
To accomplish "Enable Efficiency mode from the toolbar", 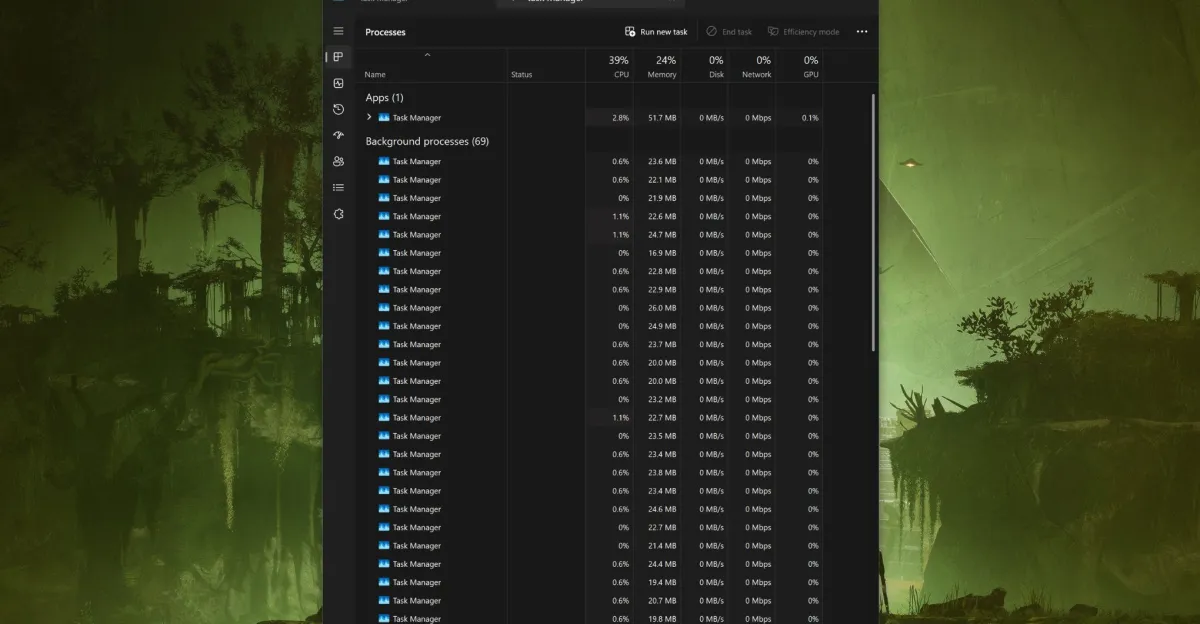I will (803, 31).
